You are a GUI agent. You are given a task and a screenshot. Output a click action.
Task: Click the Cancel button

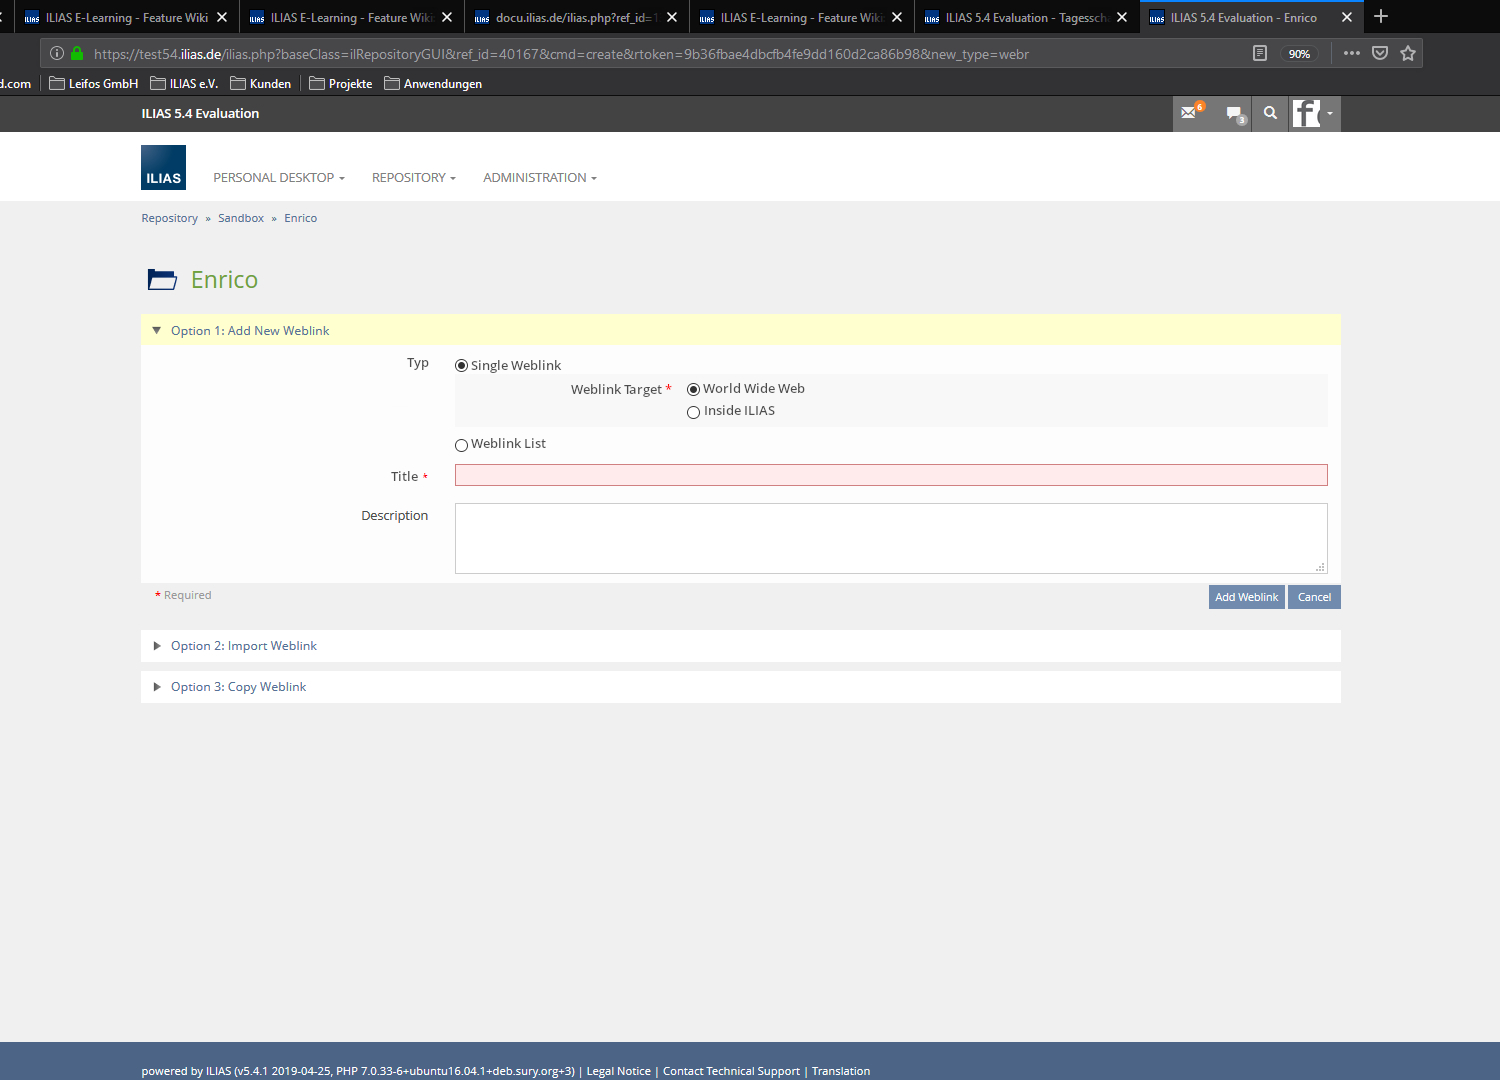[x=1314, y=597]
